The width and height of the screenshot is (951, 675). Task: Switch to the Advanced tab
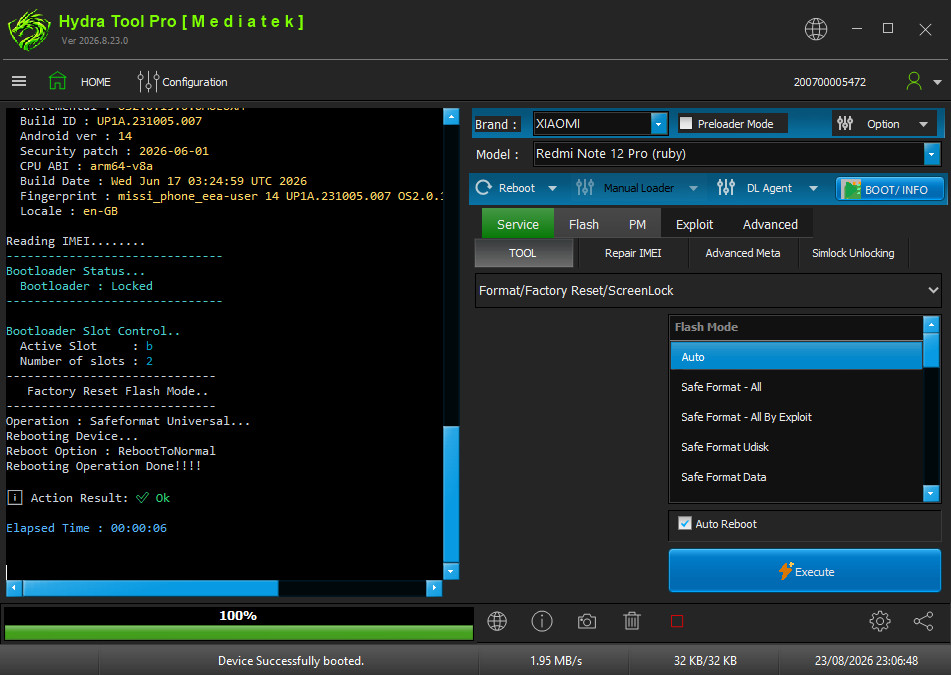coord(770,224)
